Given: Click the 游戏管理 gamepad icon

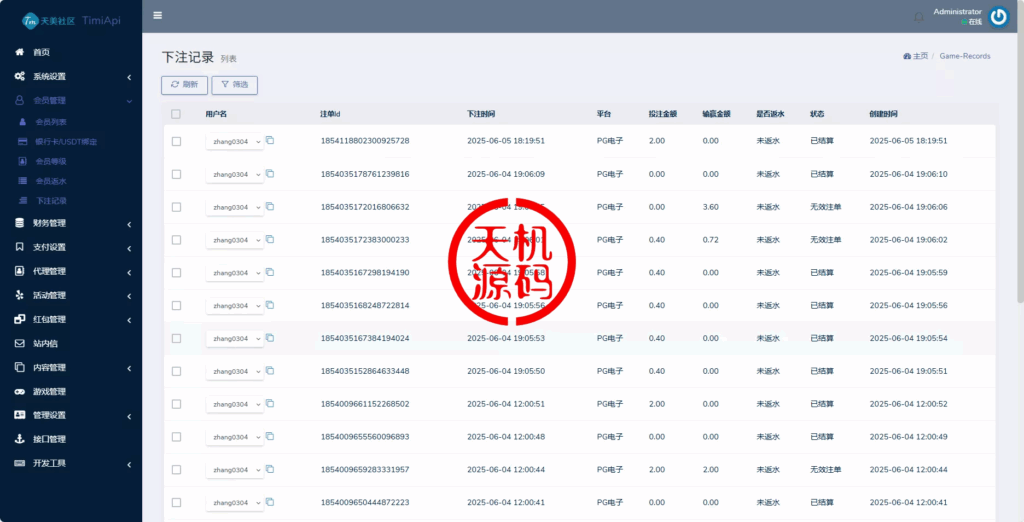Looking at the screenshot, I should coord(20,391).
